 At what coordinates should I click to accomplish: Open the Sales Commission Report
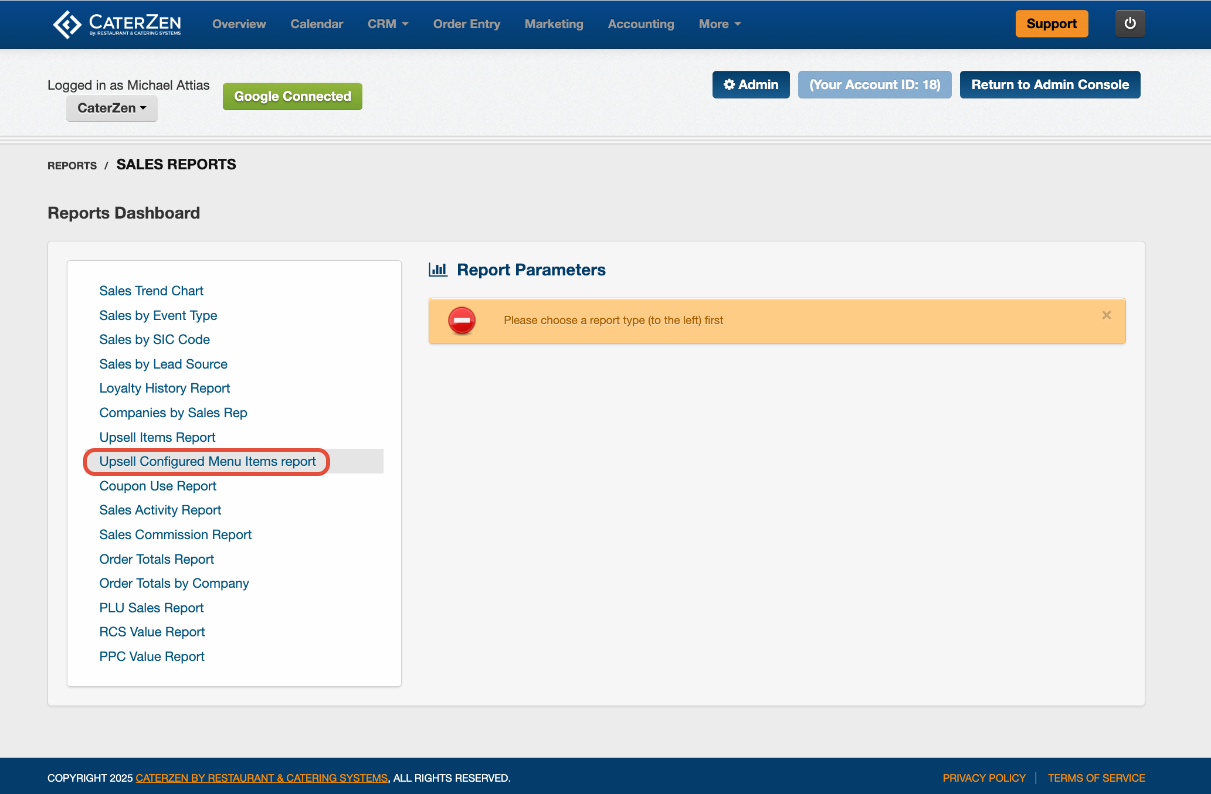click(x=175, y=535)
